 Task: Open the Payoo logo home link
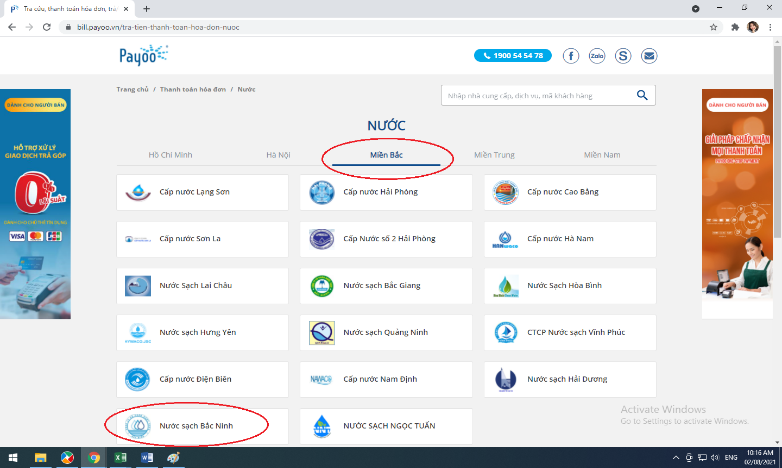(x=144, y=55)
